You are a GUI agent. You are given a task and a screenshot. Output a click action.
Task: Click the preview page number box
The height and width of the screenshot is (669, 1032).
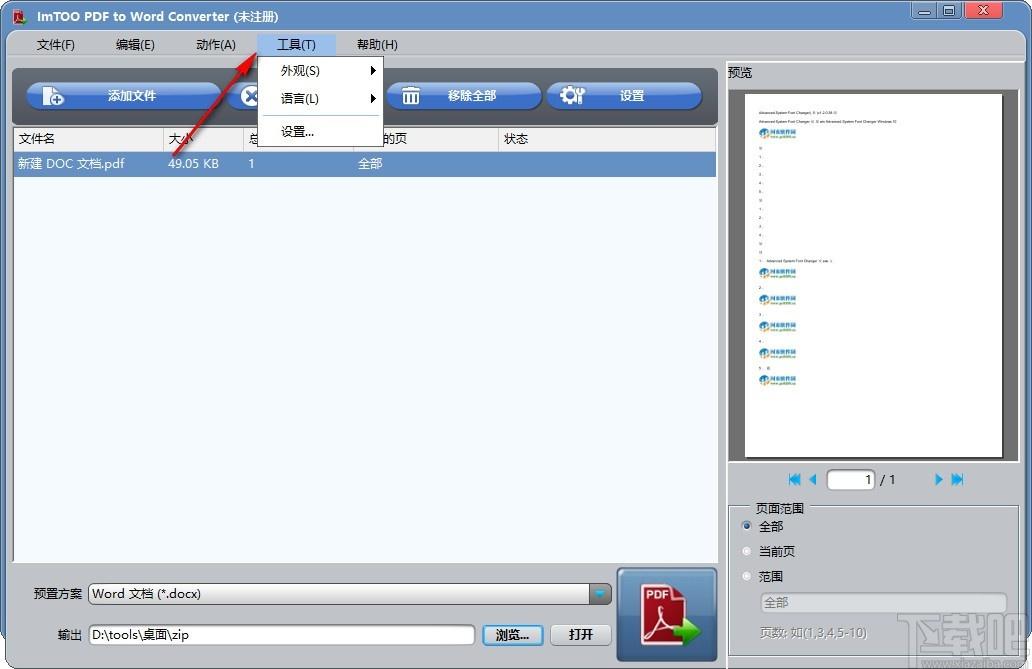(851, 479)
